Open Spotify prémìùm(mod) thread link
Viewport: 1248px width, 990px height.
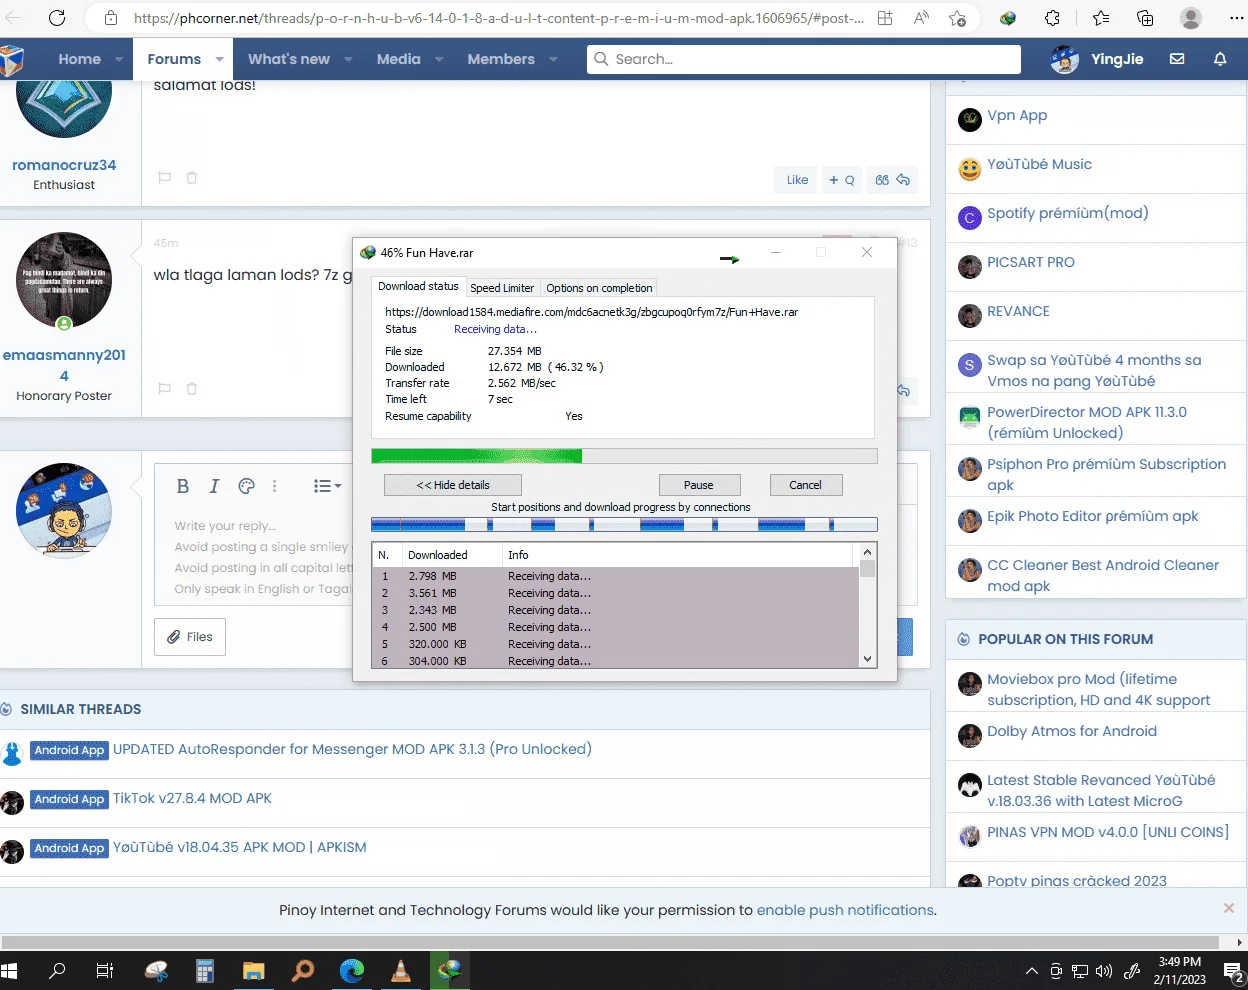(x=1067, y=213)
